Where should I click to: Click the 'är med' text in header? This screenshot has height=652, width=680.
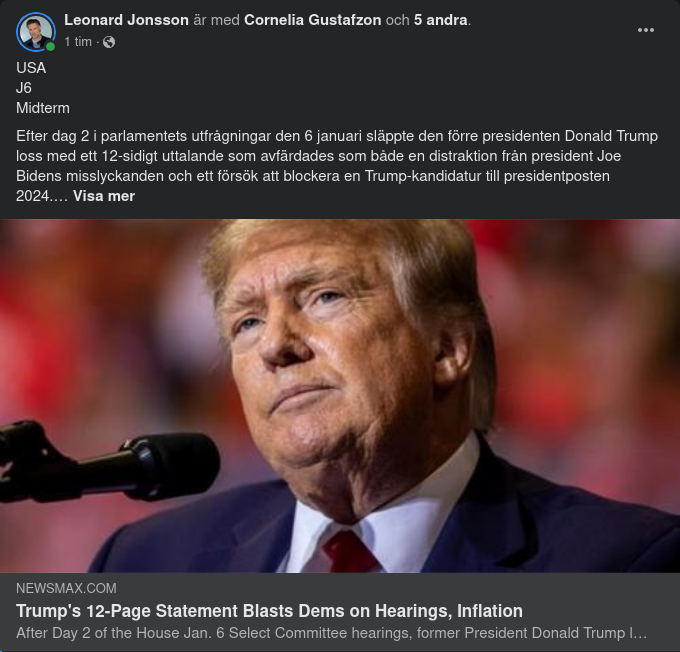pyautogui.click(x=216, y=20)
